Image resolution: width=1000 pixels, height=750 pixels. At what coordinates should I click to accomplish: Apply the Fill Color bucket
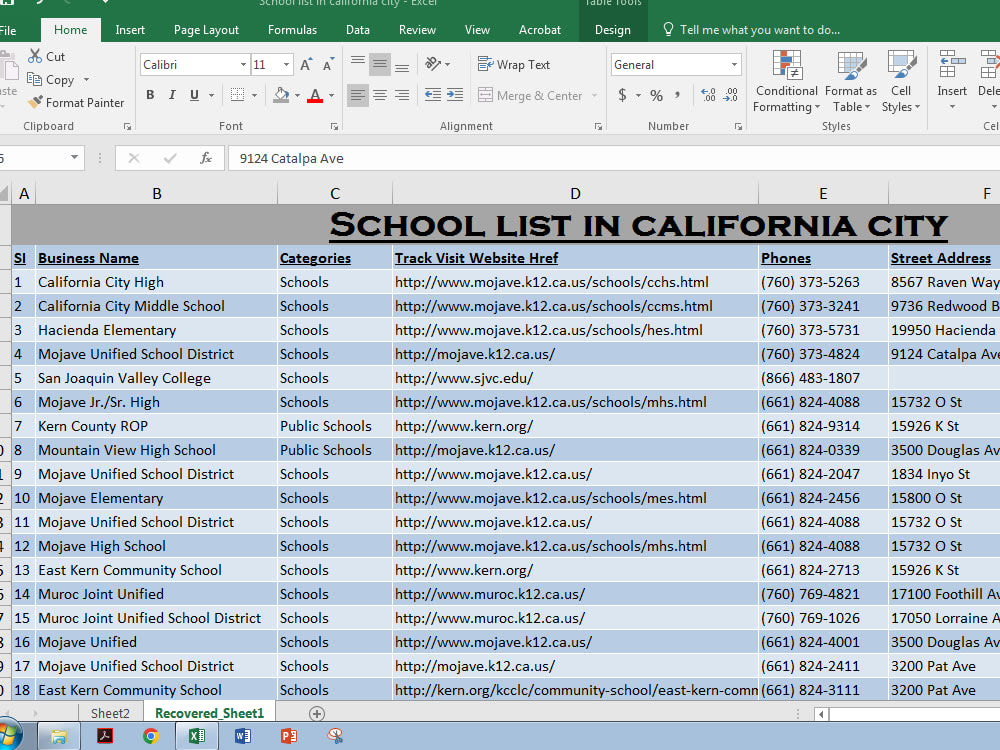click(x=281, y=95)
